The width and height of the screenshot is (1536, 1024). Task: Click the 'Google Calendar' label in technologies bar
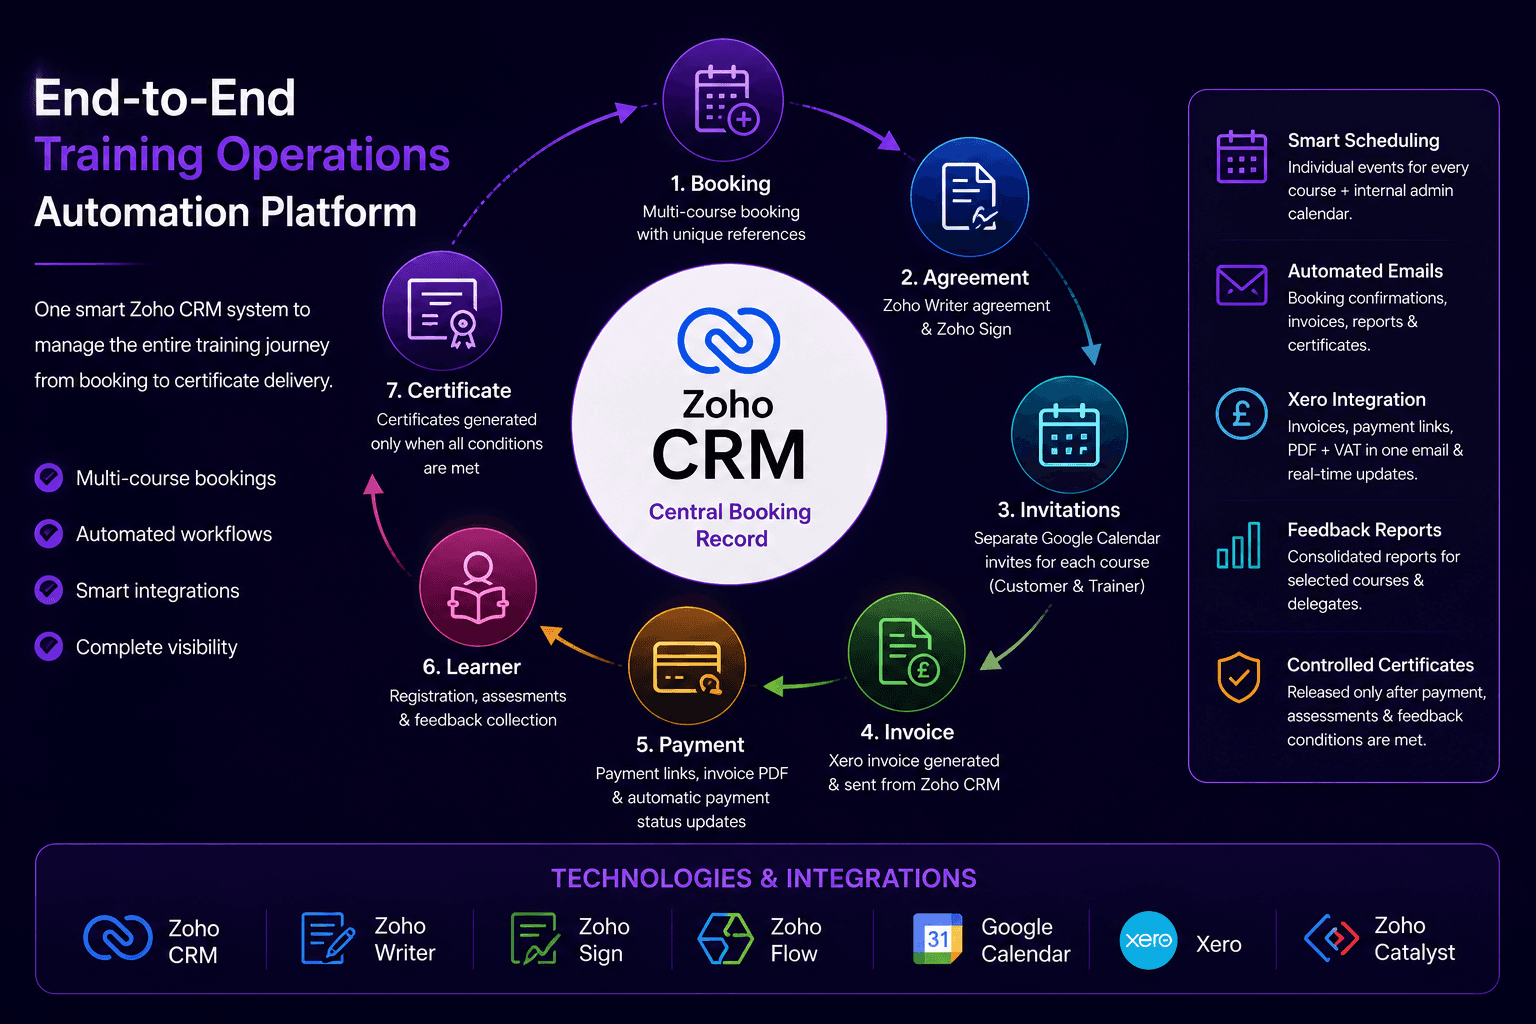click(1026, 940)
